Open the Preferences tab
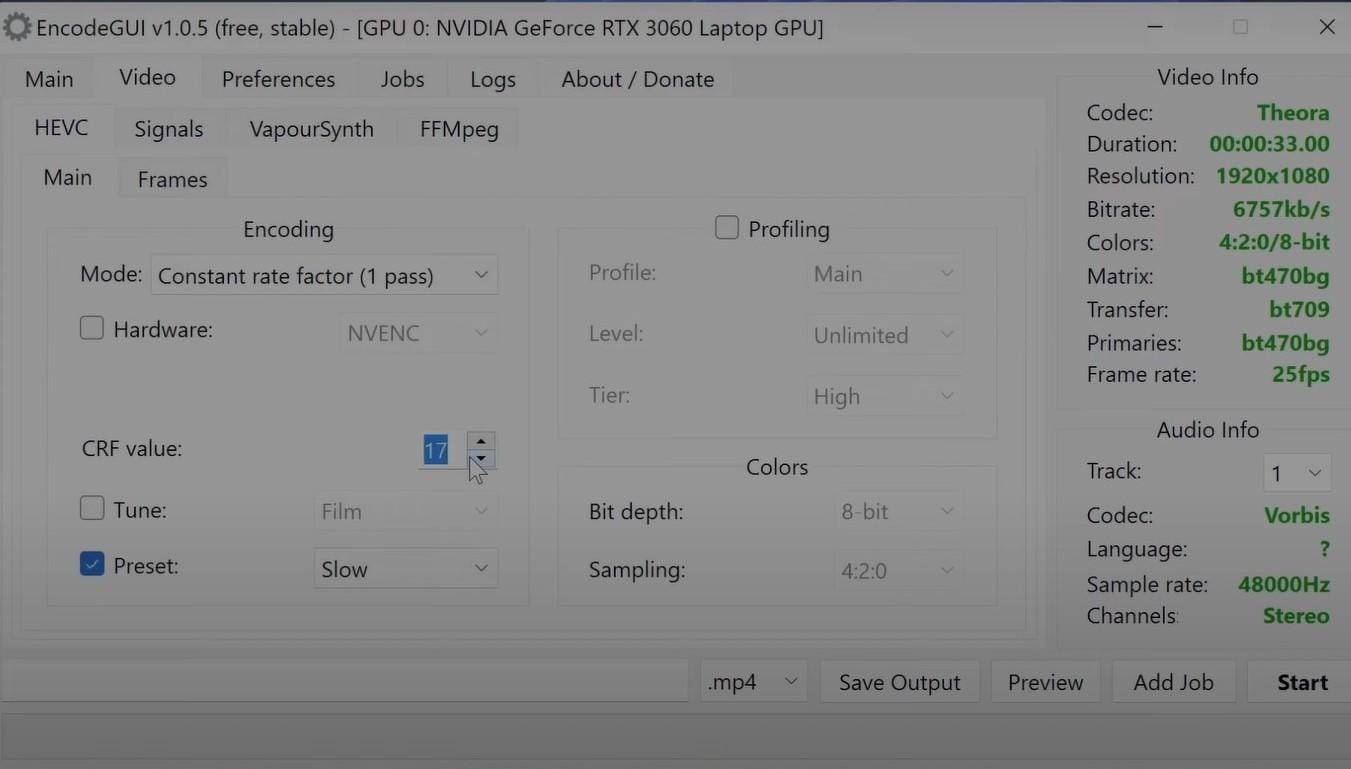The width and height of the screenshot is (1351, 769). click(x=278, y=79)
